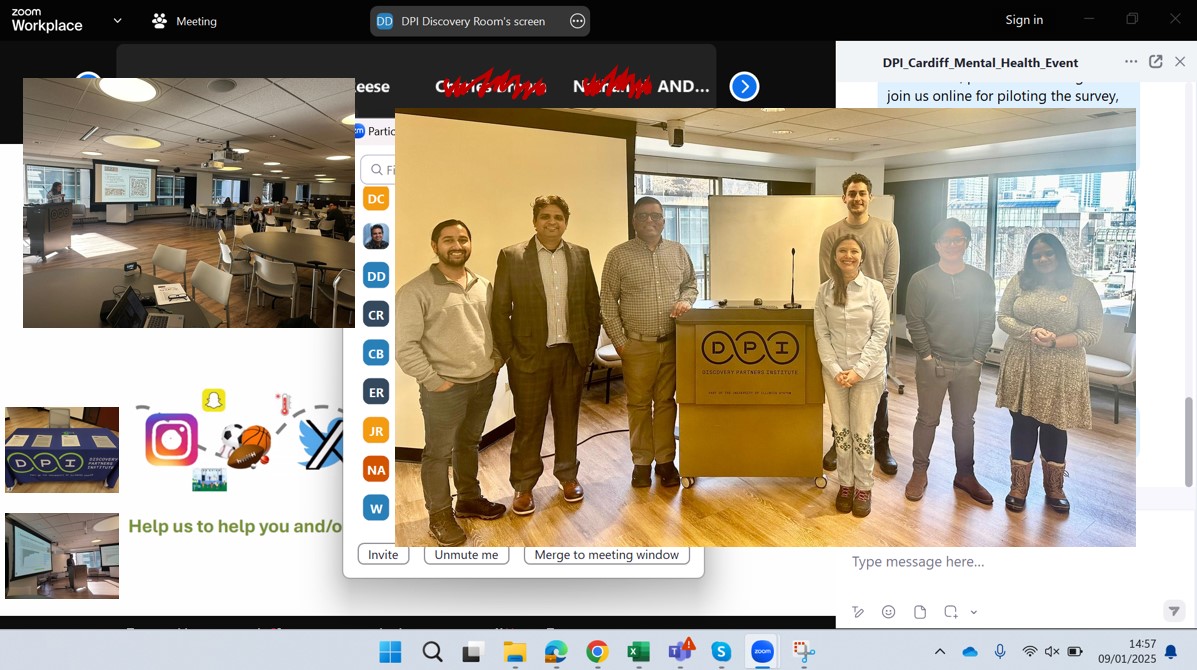The height and width of the screenshot is (670, 1197).
Task: Click the muted volume tray icon
Action: tap(1052, 652)
